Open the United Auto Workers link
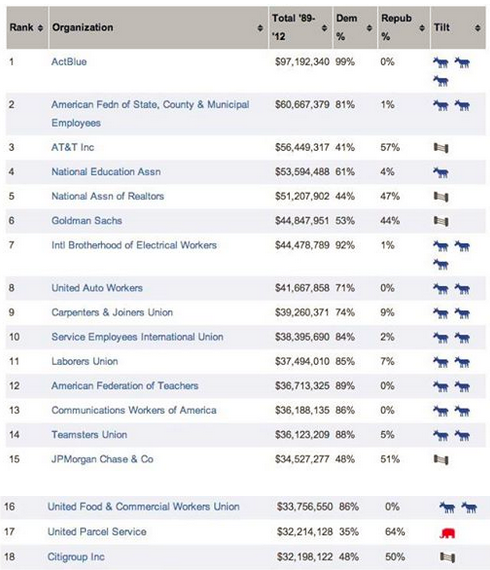This screenshot has width=490, height=570. [97, 288]
